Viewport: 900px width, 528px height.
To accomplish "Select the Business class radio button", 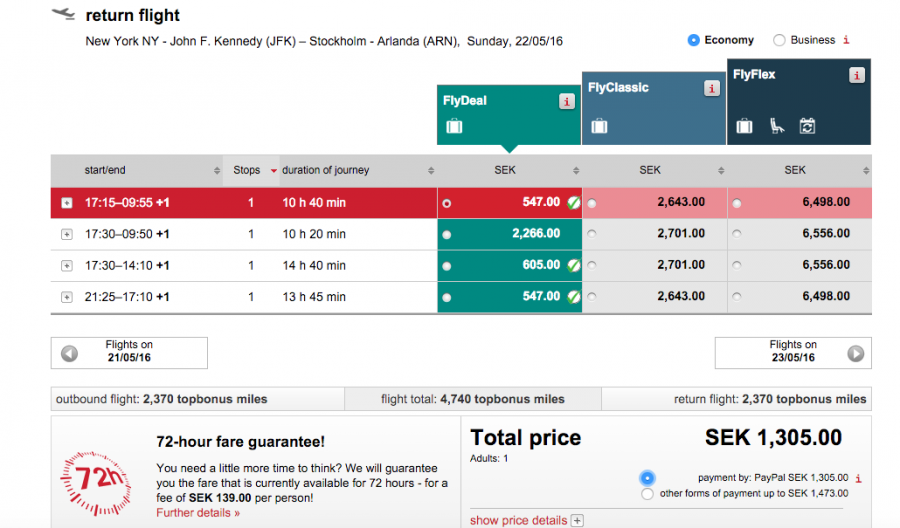I will 779,40.
